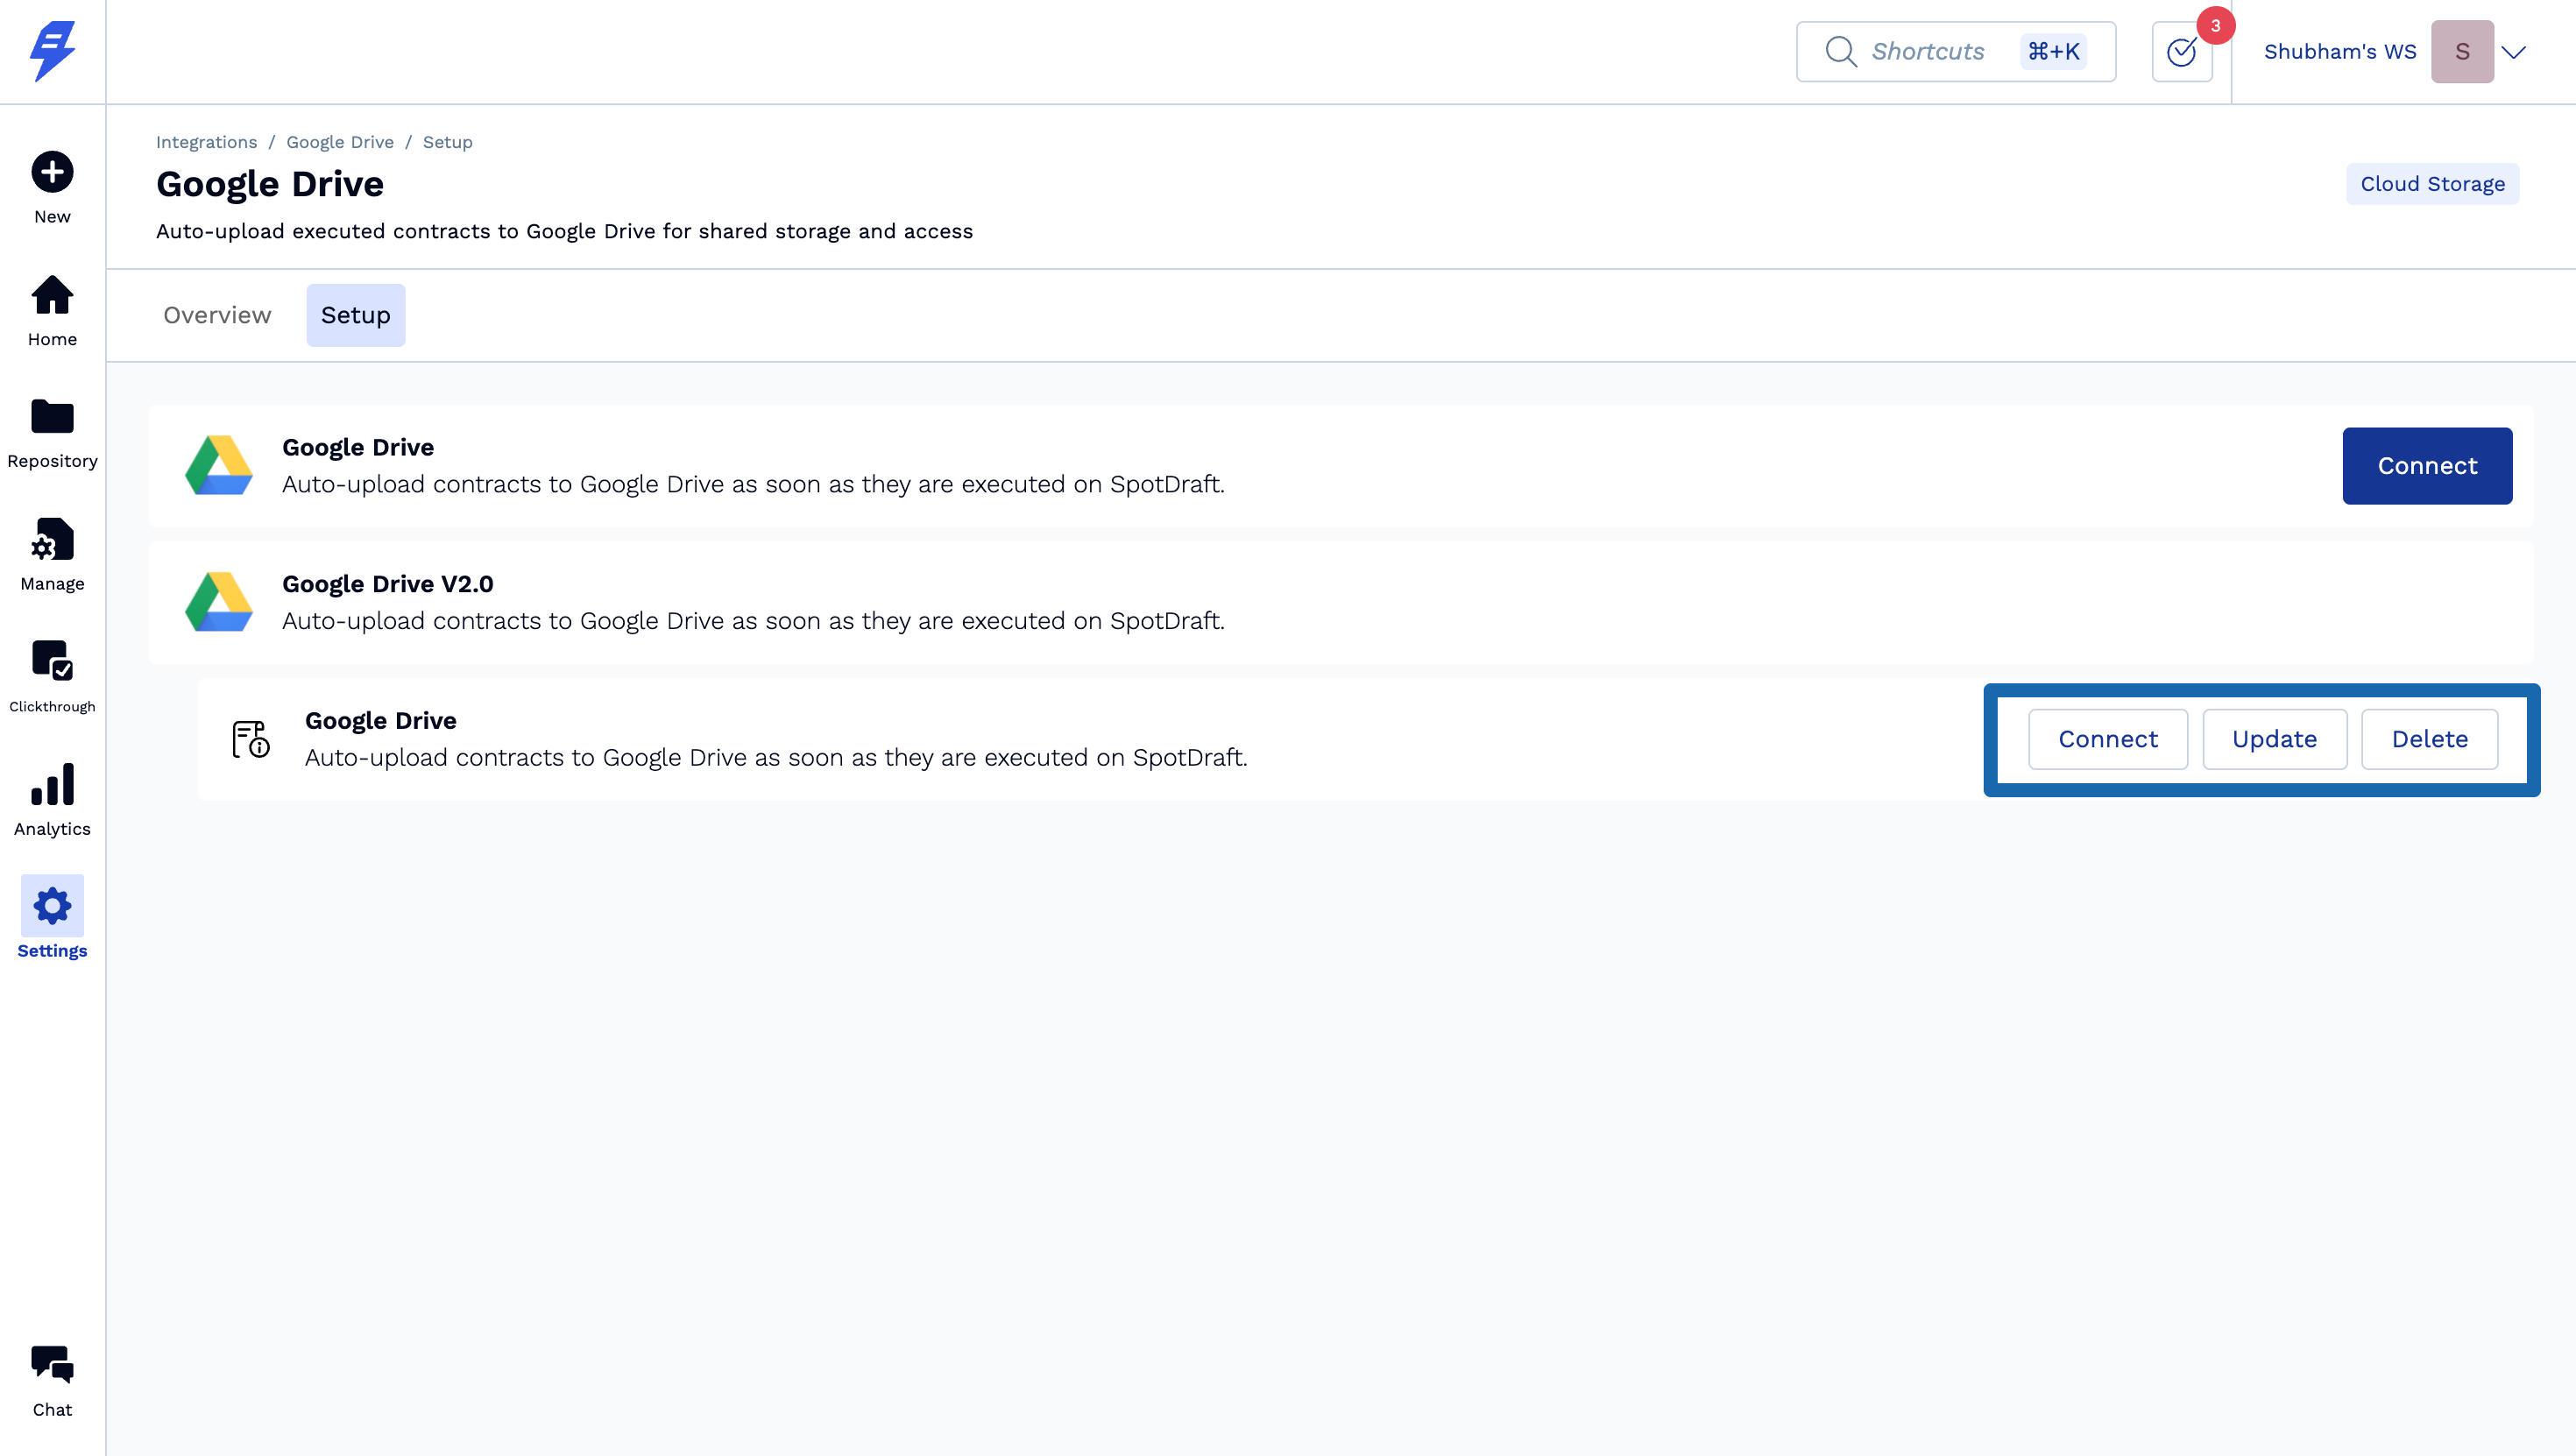This screenshot has height=1456, width=2576.
Task: Open the Repository folder icon
Action: coord(52,417)
